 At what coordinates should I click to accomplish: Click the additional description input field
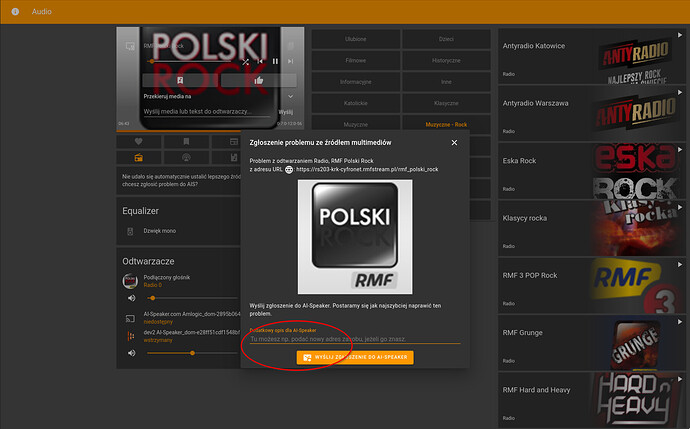[x=355, y=339]
